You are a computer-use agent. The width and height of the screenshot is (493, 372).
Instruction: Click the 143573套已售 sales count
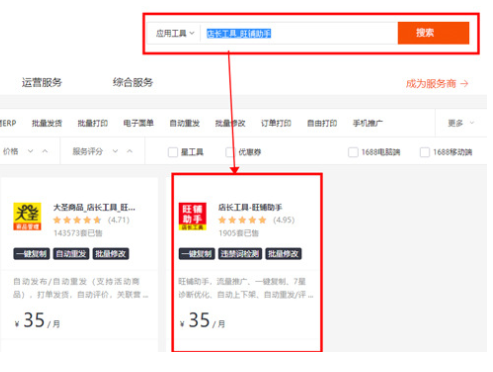78,233
